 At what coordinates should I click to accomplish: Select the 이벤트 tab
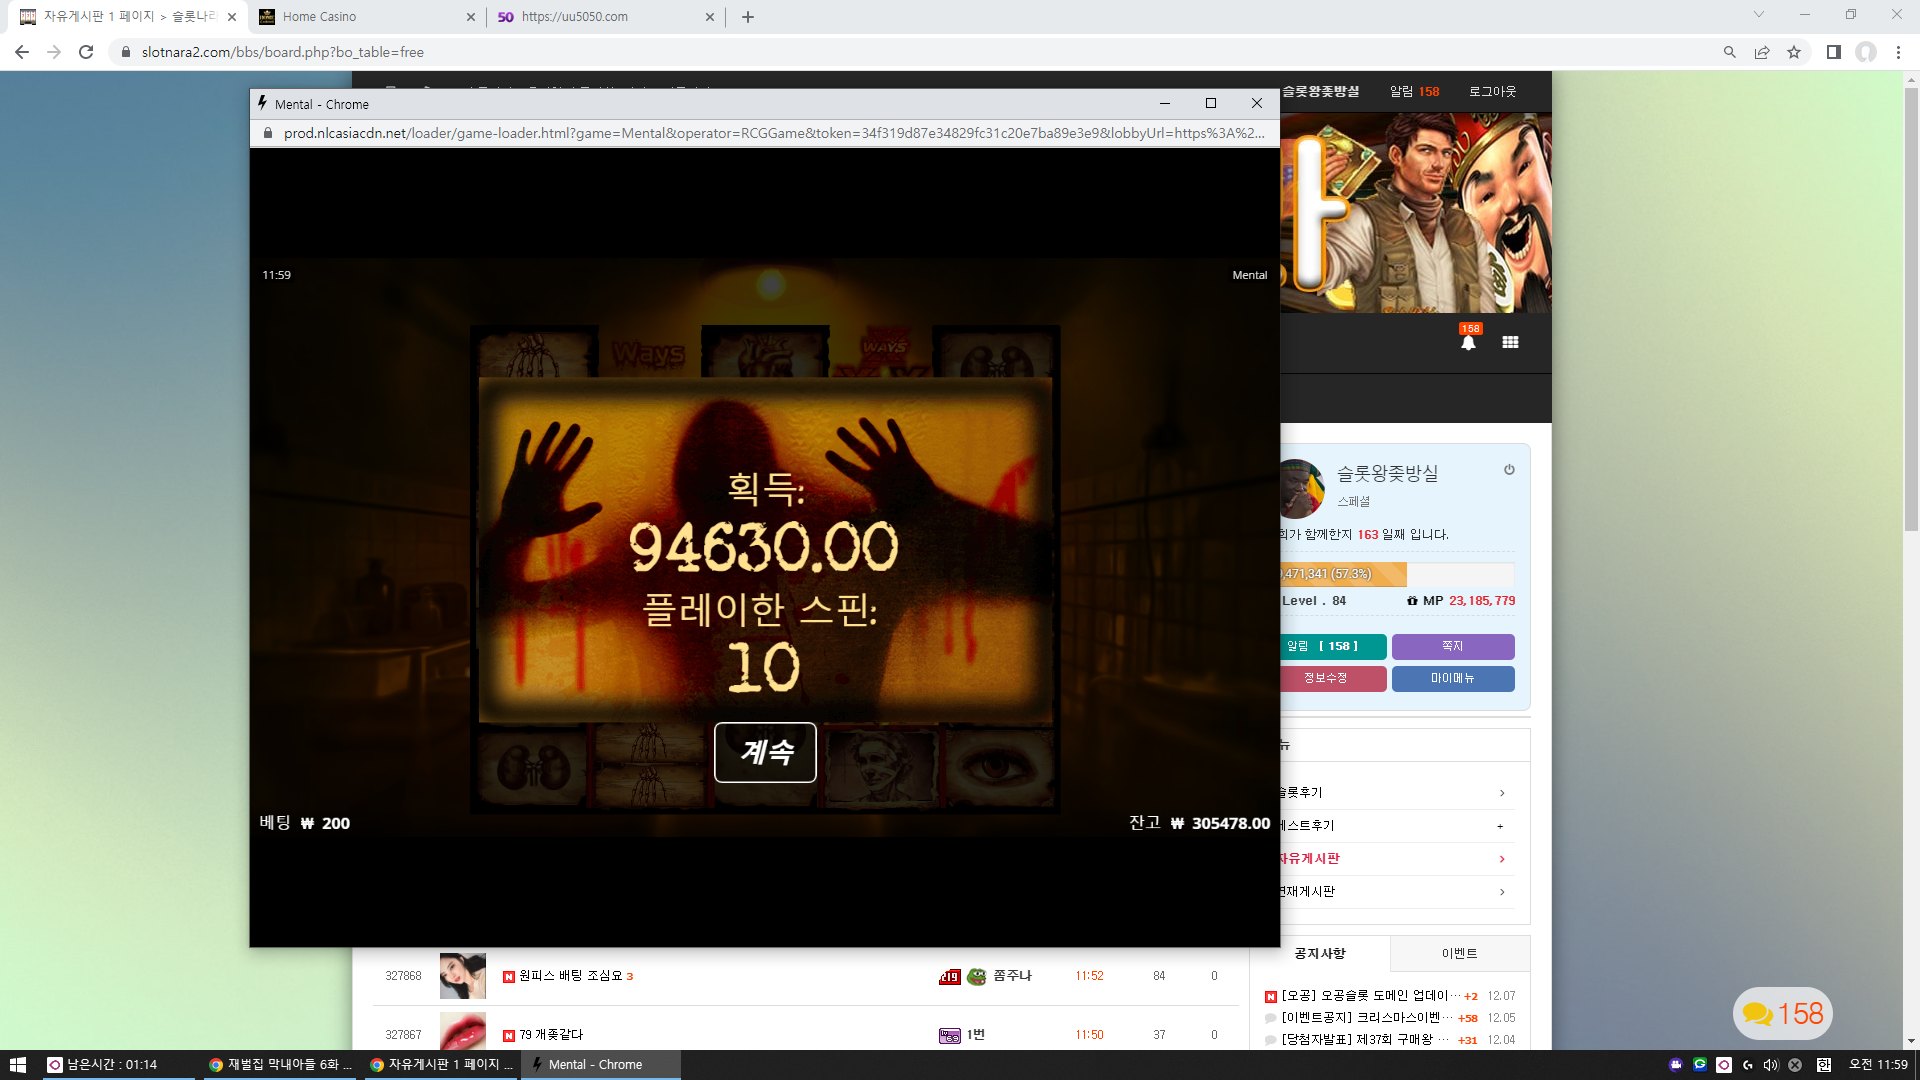(1460, 953)
